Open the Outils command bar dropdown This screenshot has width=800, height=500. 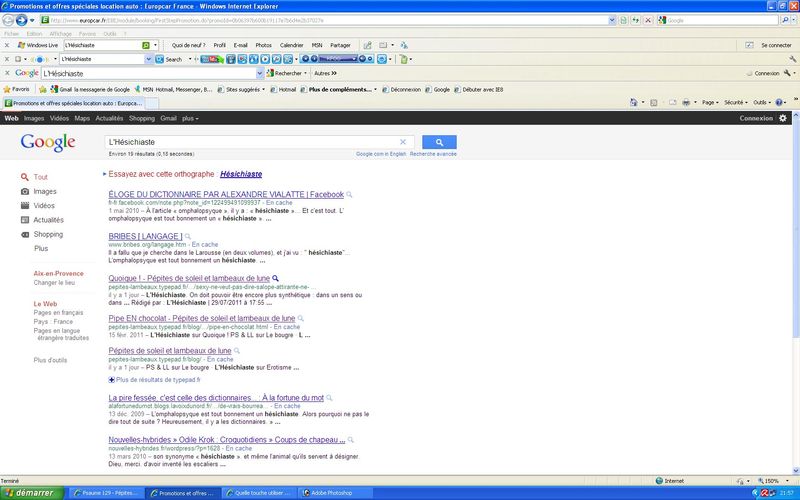tap(762, 103)
